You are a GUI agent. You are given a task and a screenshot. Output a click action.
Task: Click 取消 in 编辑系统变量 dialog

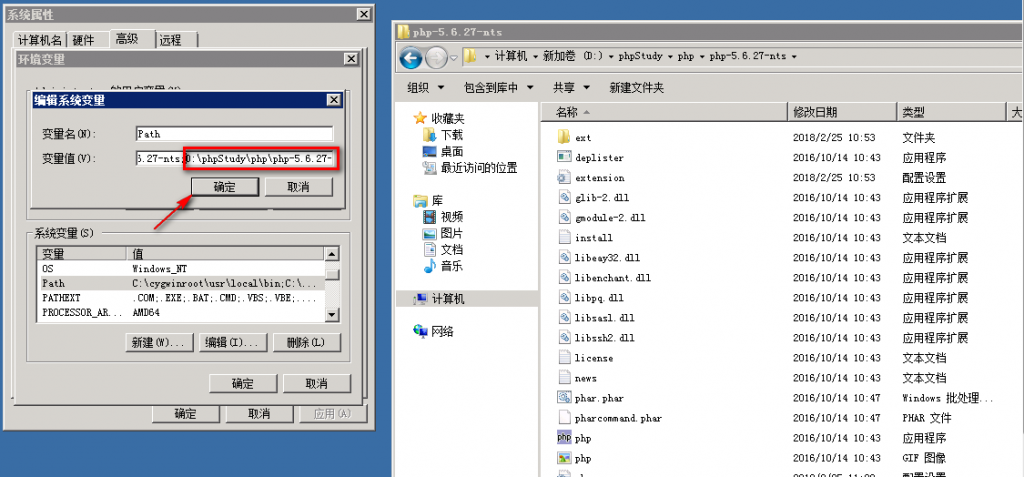pos(298,187)
